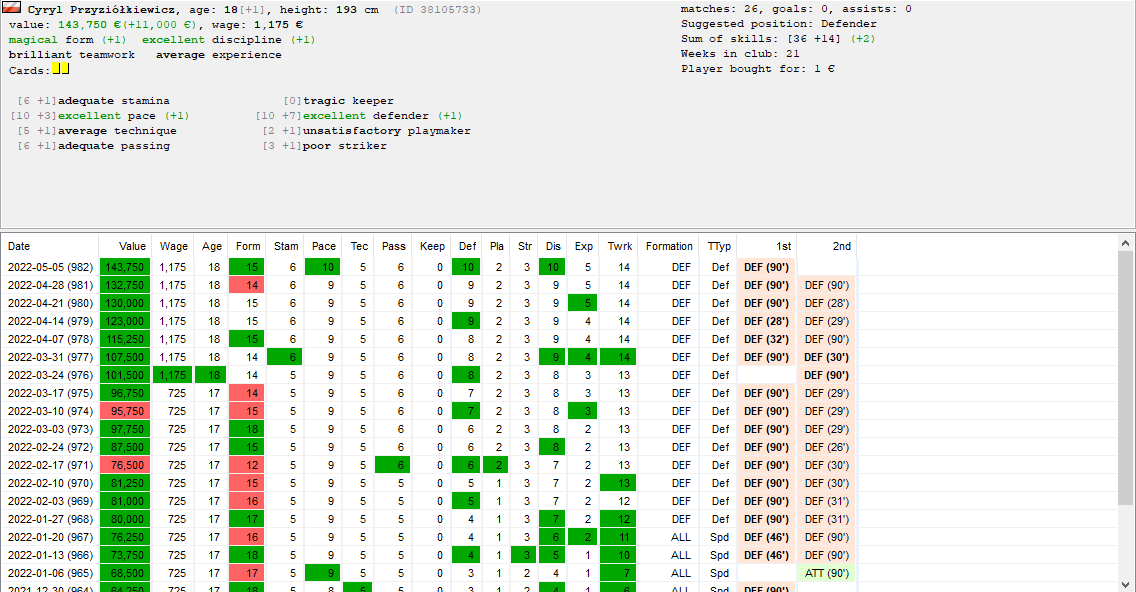Click the red Form 12 cell

click(246, 465)
